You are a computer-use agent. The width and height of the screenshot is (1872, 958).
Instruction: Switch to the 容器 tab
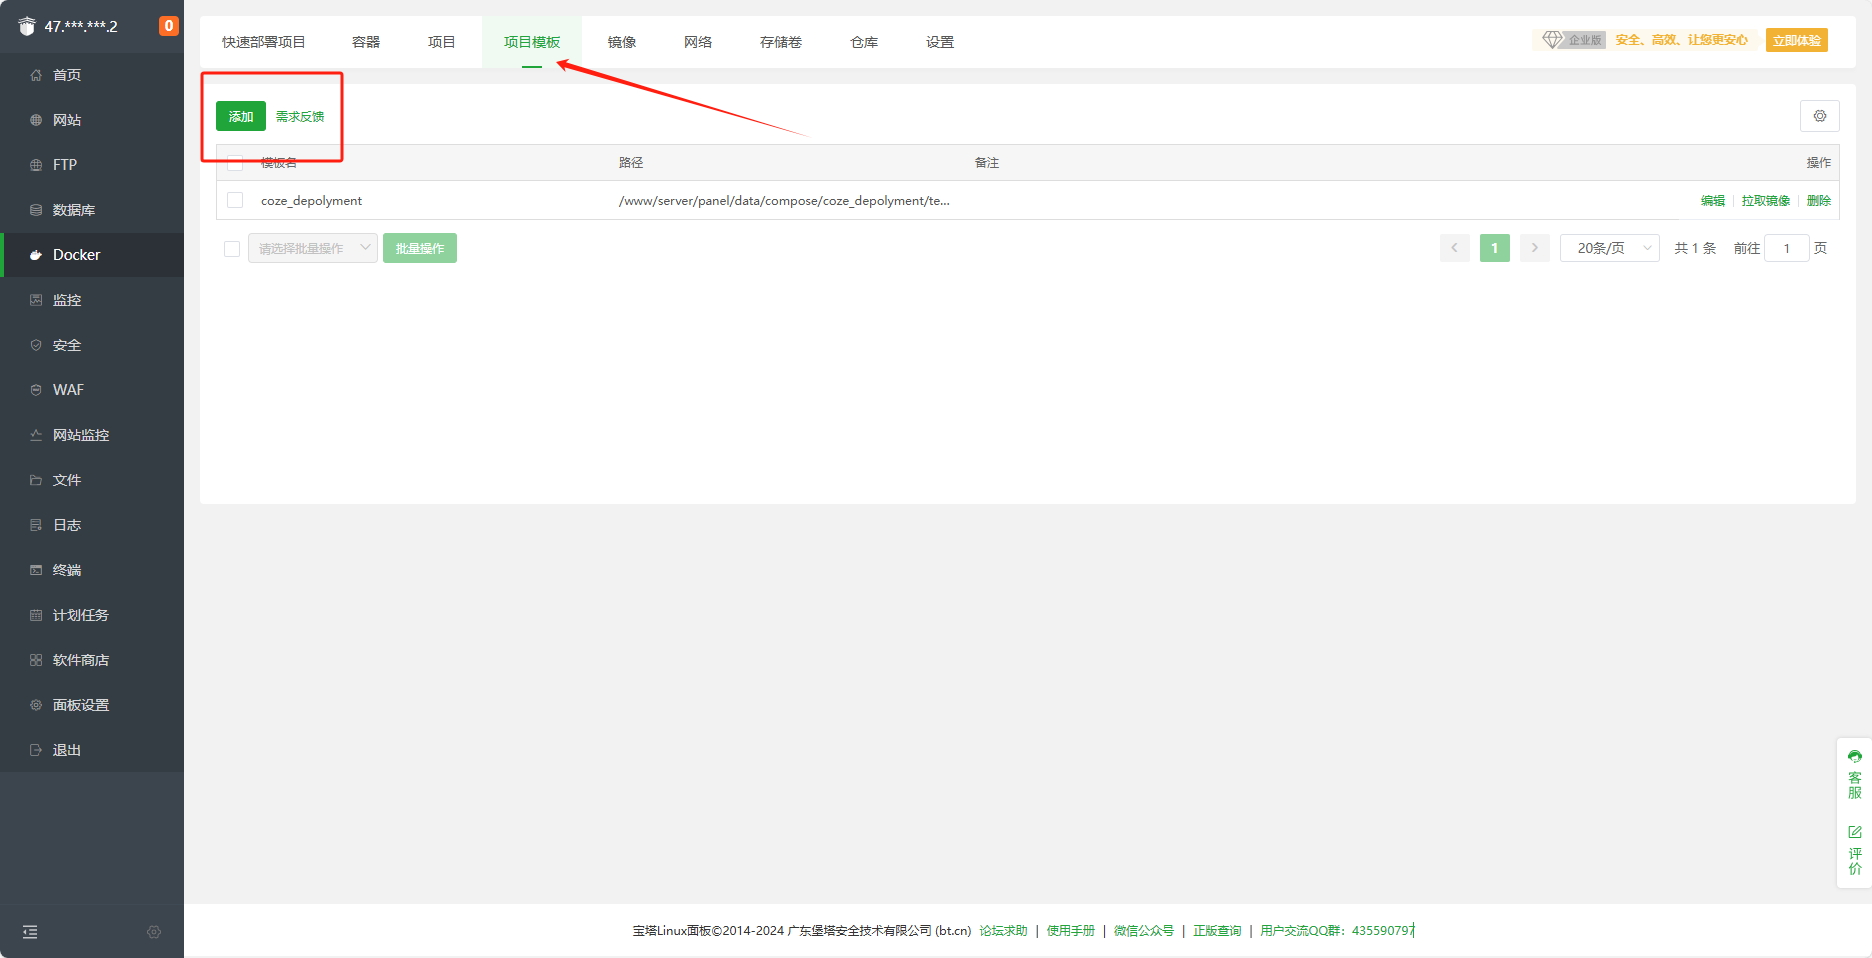coord(366,42)
